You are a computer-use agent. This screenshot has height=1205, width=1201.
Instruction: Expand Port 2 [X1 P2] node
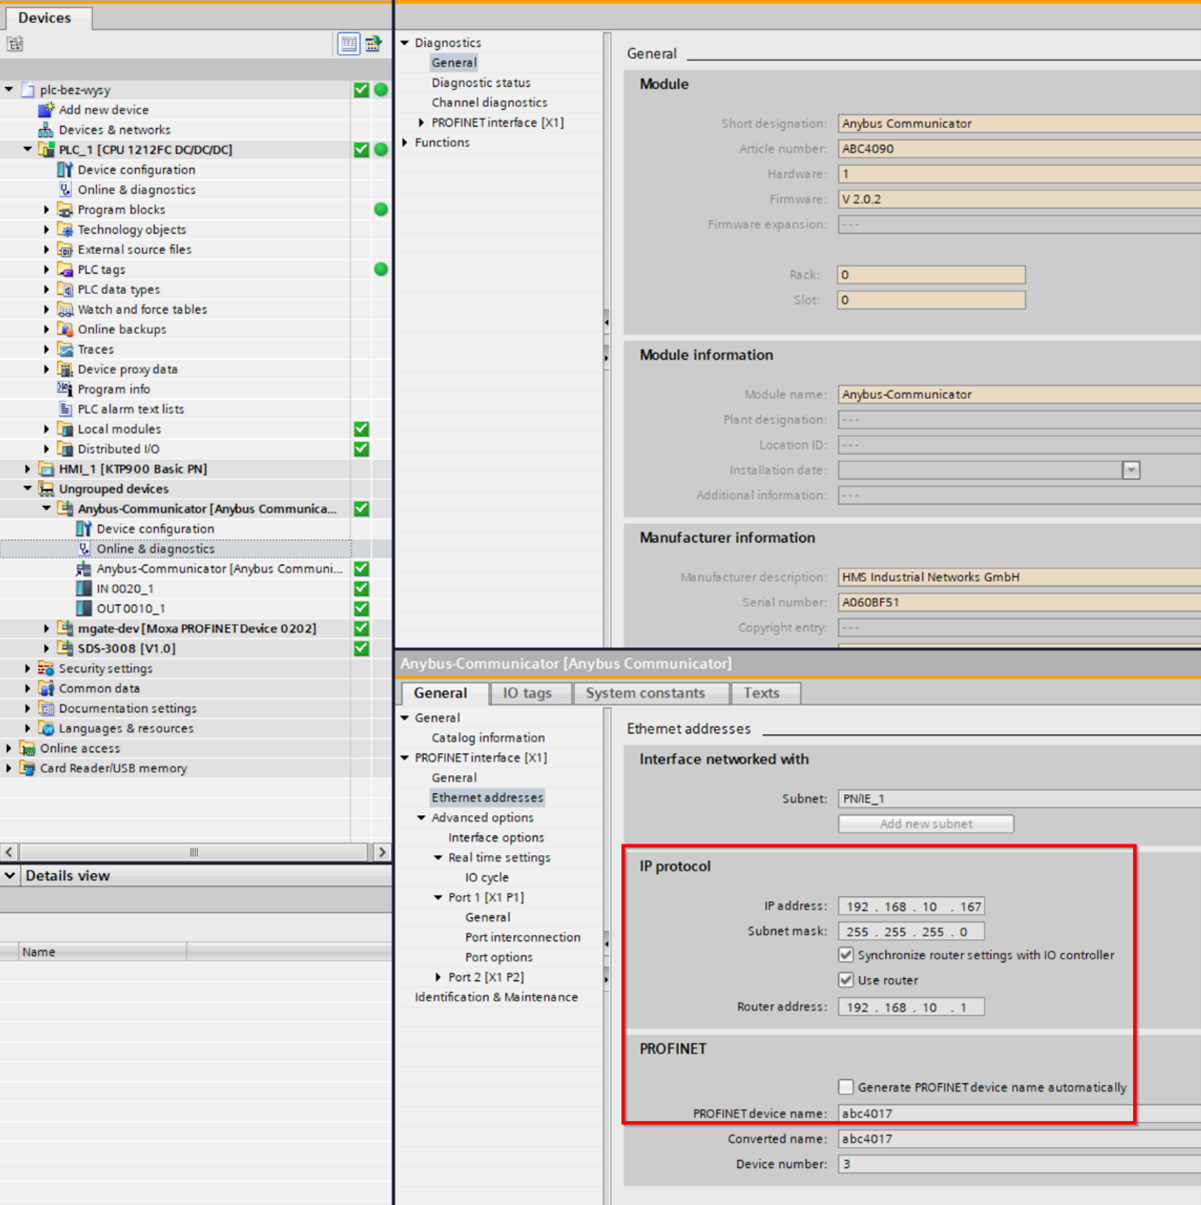coord(438,977)
